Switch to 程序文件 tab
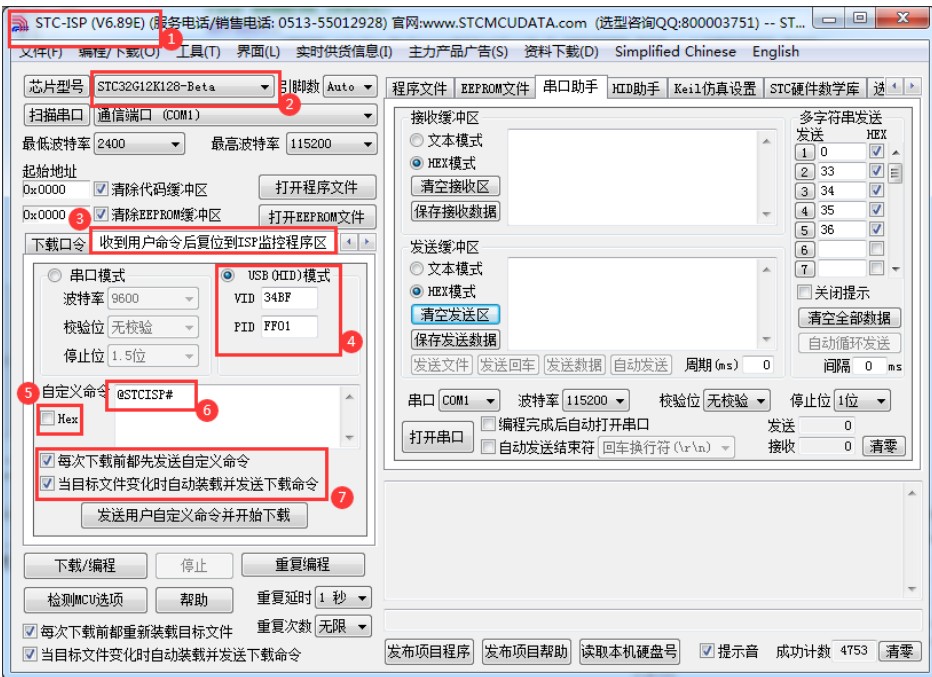Screen dimensions: 932x677 tap(420, 89)
